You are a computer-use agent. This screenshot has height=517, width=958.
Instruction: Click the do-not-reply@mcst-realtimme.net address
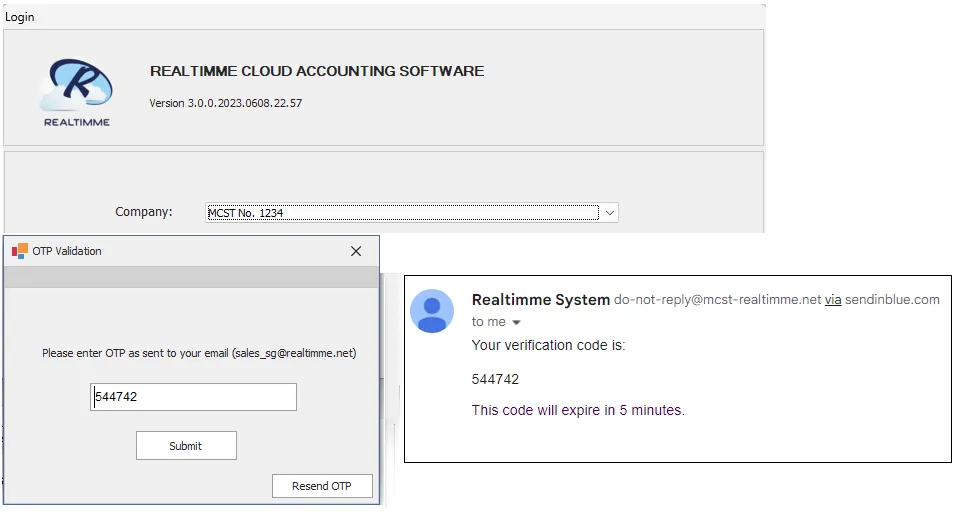coord(717,299)
